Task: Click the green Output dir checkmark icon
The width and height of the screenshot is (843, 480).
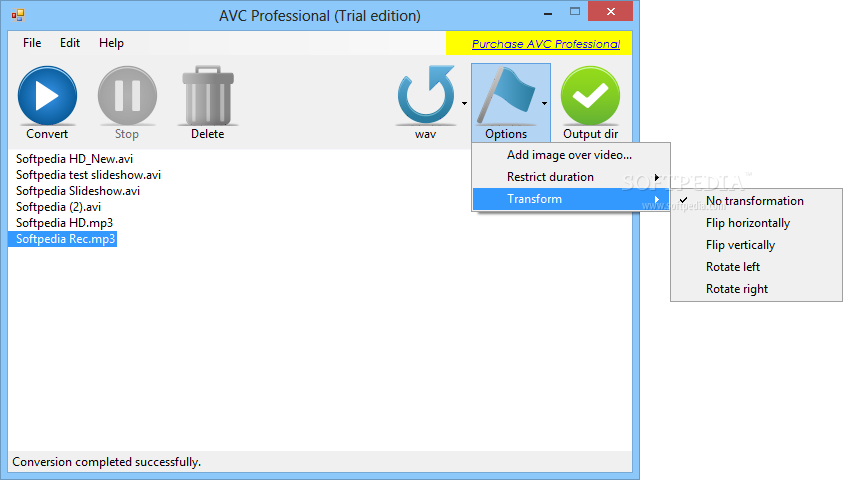Action: 590,96
